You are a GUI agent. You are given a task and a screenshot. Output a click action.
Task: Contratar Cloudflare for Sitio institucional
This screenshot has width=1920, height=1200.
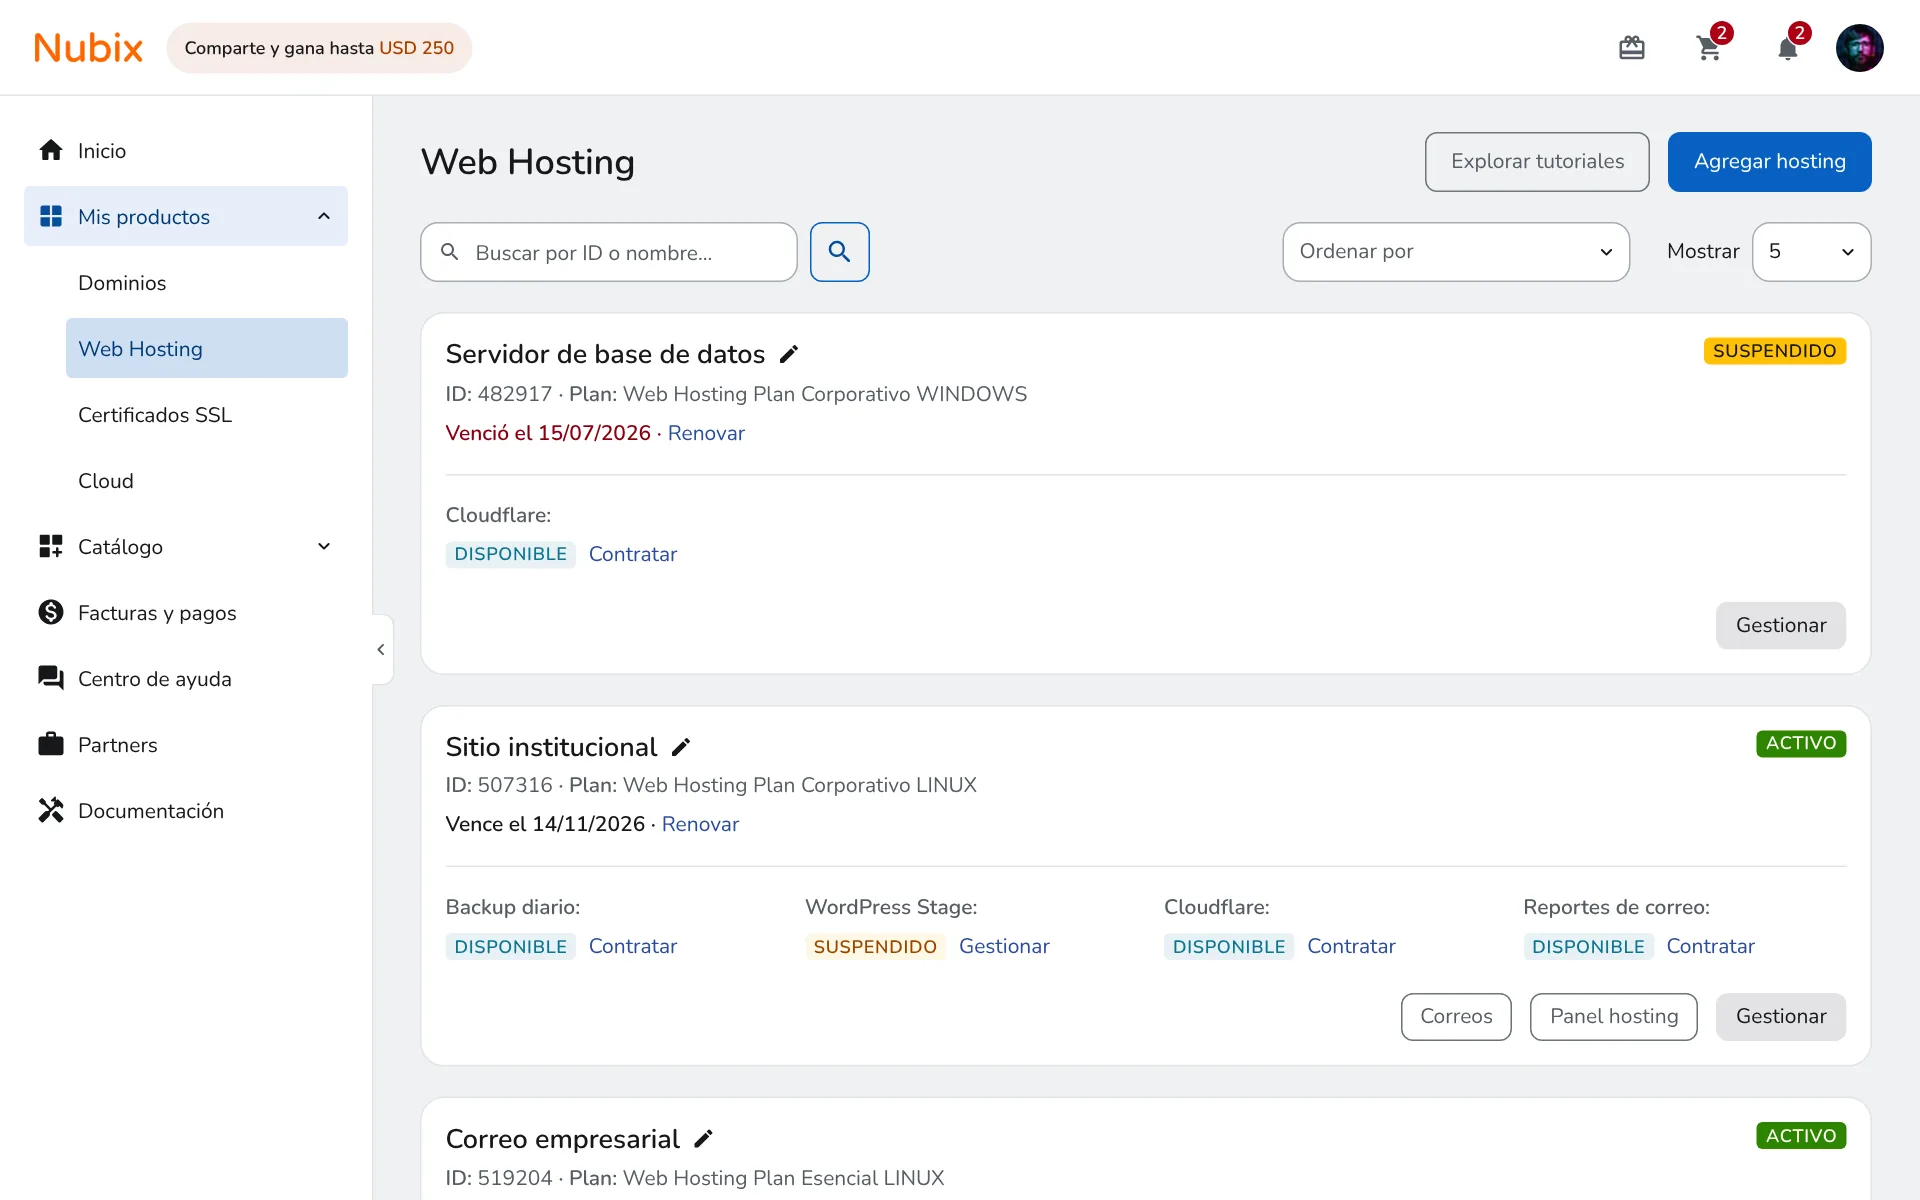(x=1351, y=946)
